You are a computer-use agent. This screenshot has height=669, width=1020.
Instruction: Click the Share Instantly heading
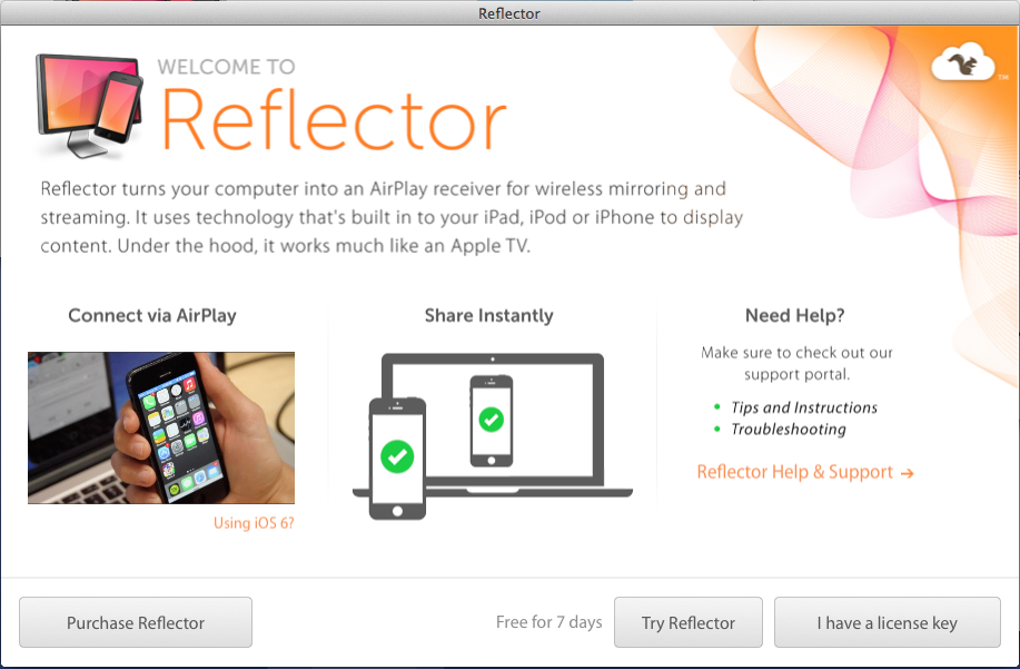click(x=489, y=316)
